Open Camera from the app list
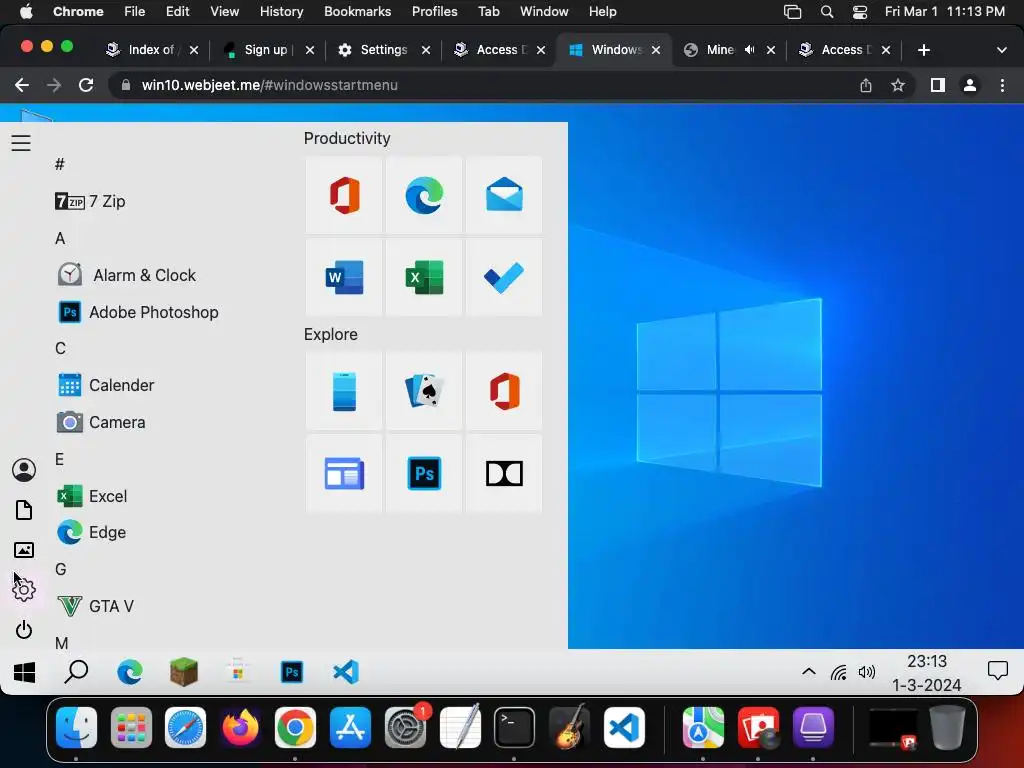 (101, 423)
